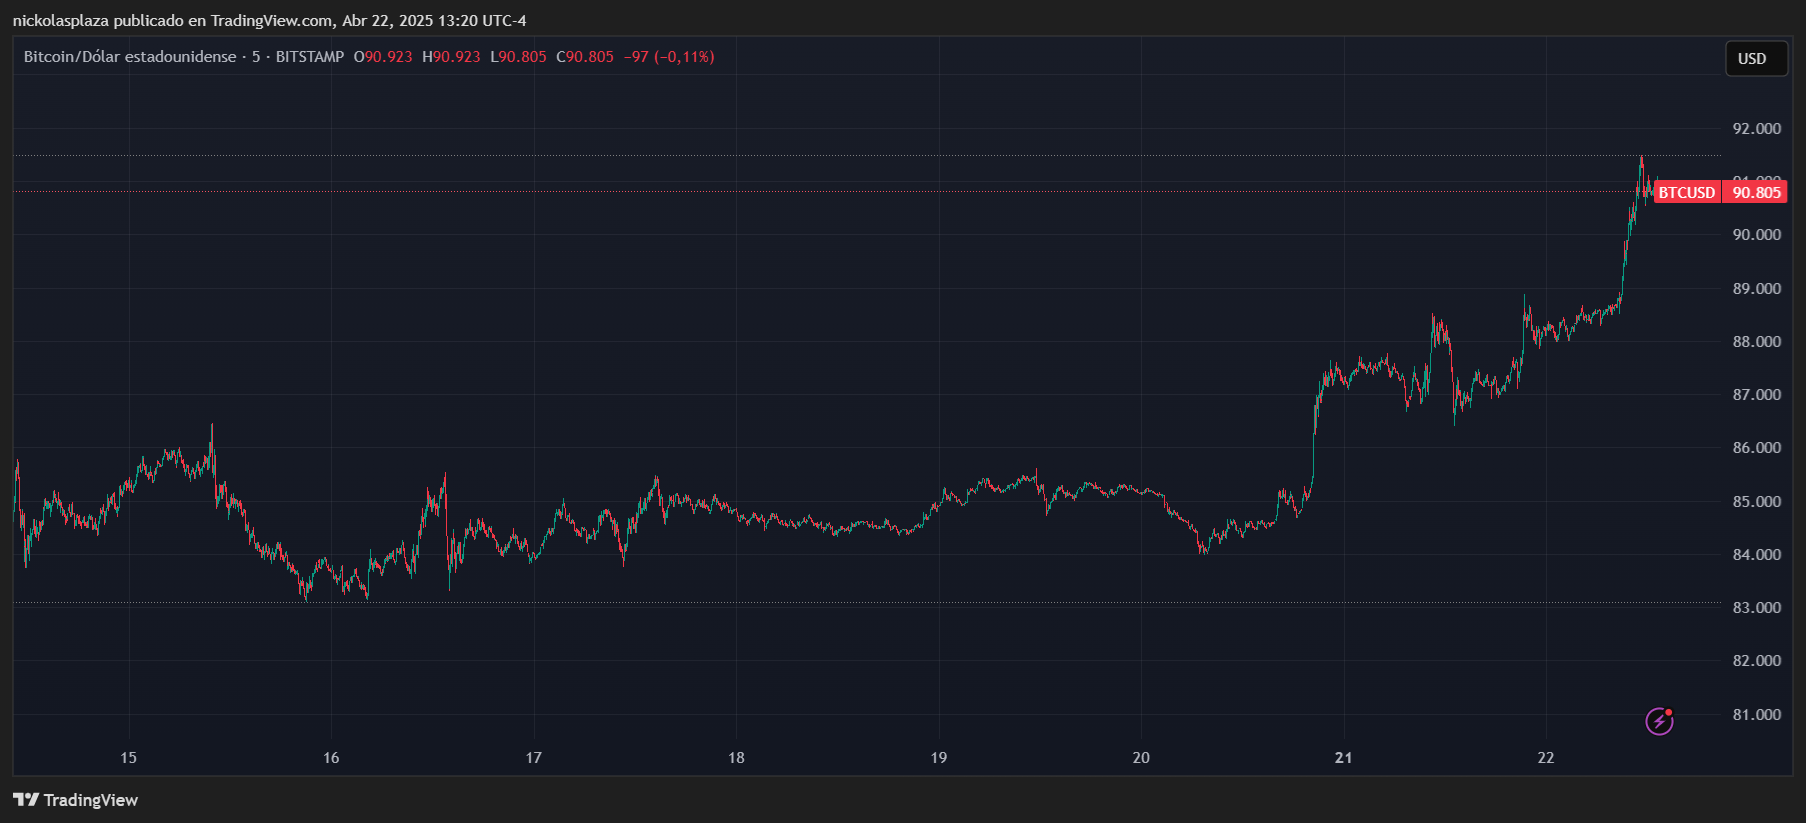Click the close value C90.805

pos(585,57)
